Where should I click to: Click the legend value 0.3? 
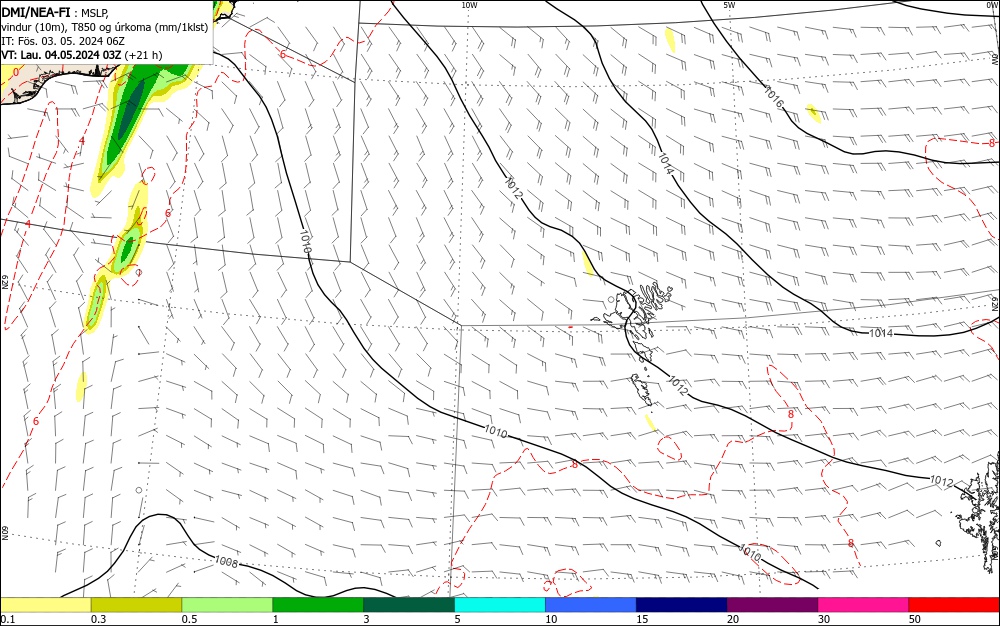point(99,619)
